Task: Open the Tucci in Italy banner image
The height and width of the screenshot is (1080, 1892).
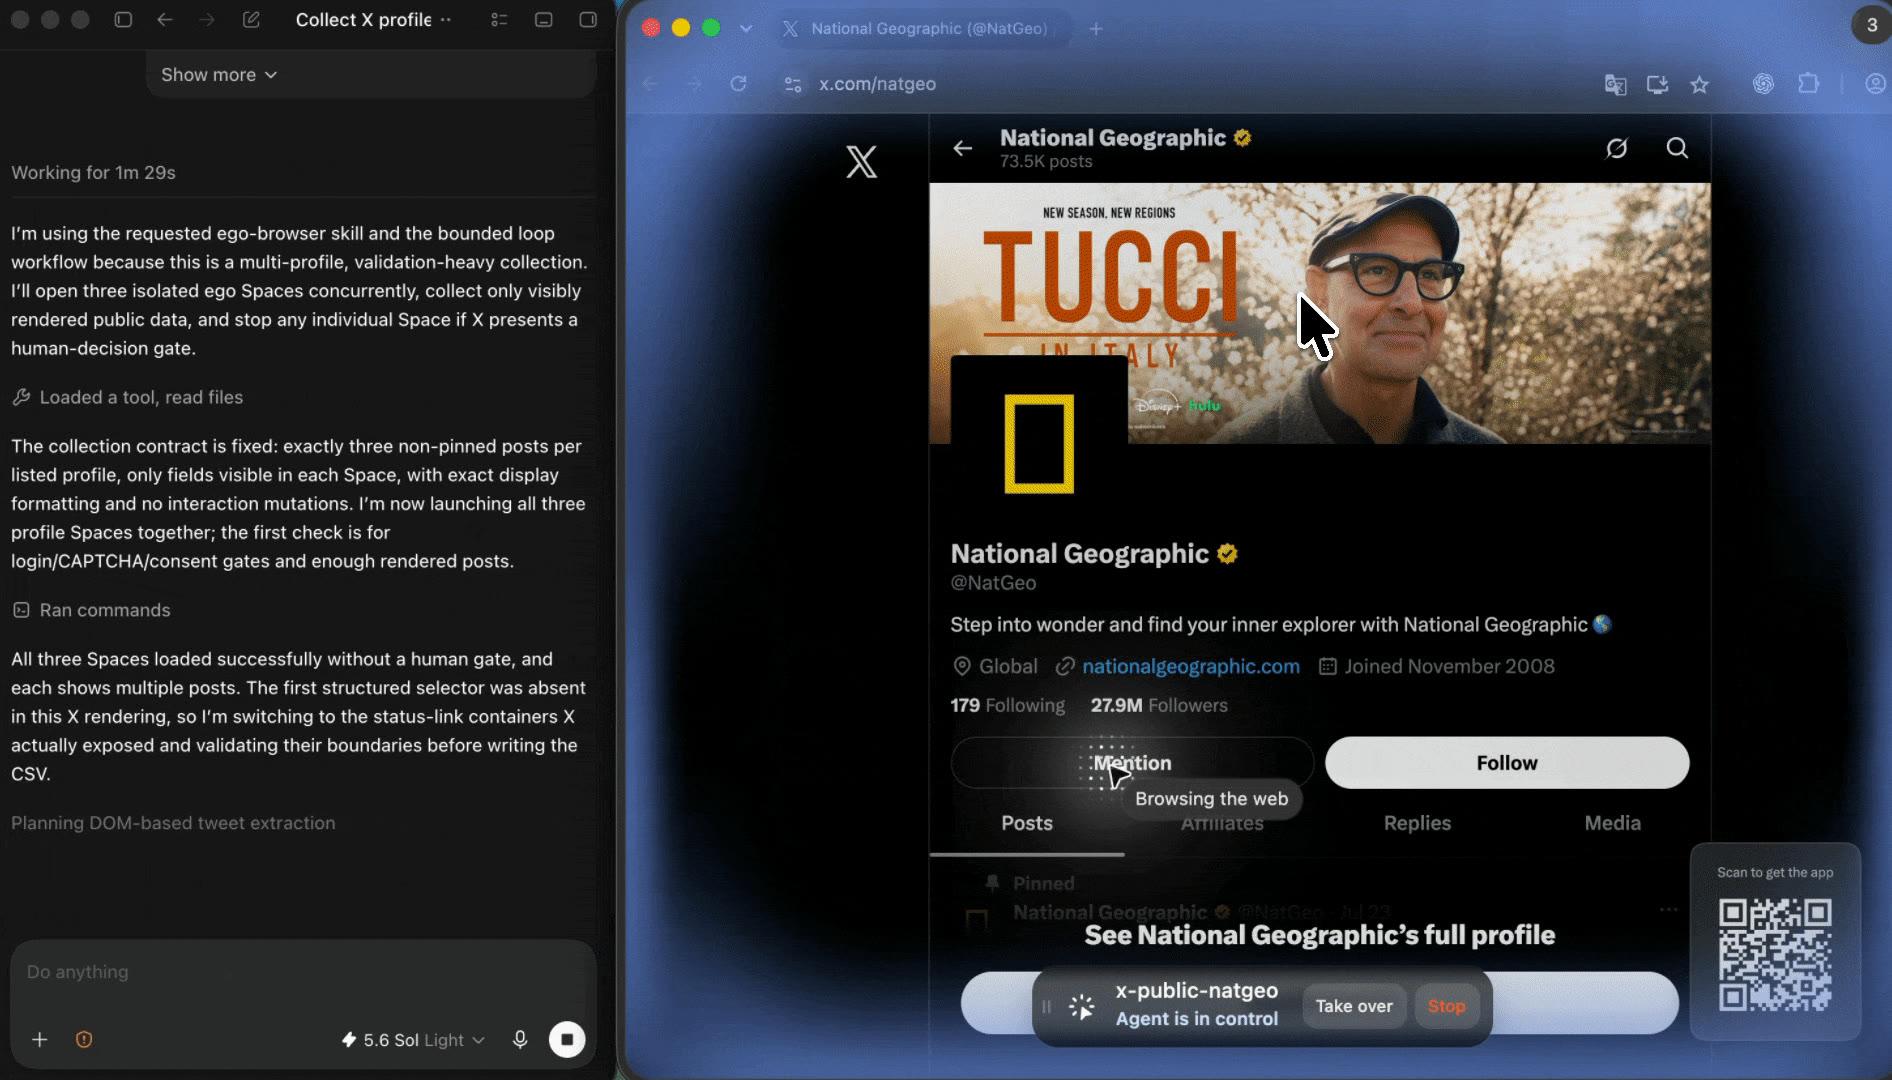Action: (x=1320, y=313)
